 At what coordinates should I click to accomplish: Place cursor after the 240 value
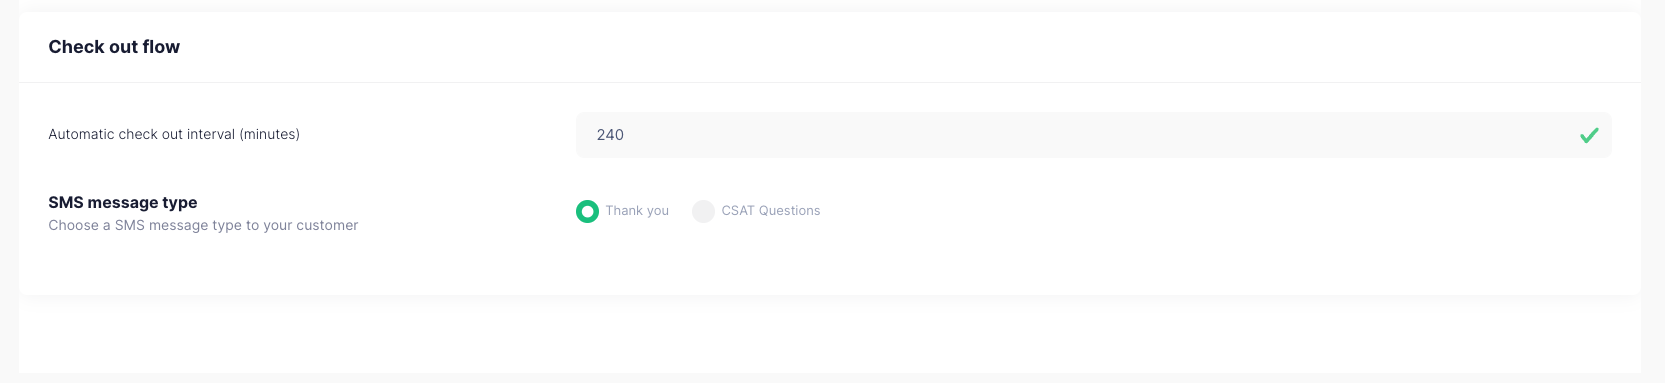click(626, 135)
